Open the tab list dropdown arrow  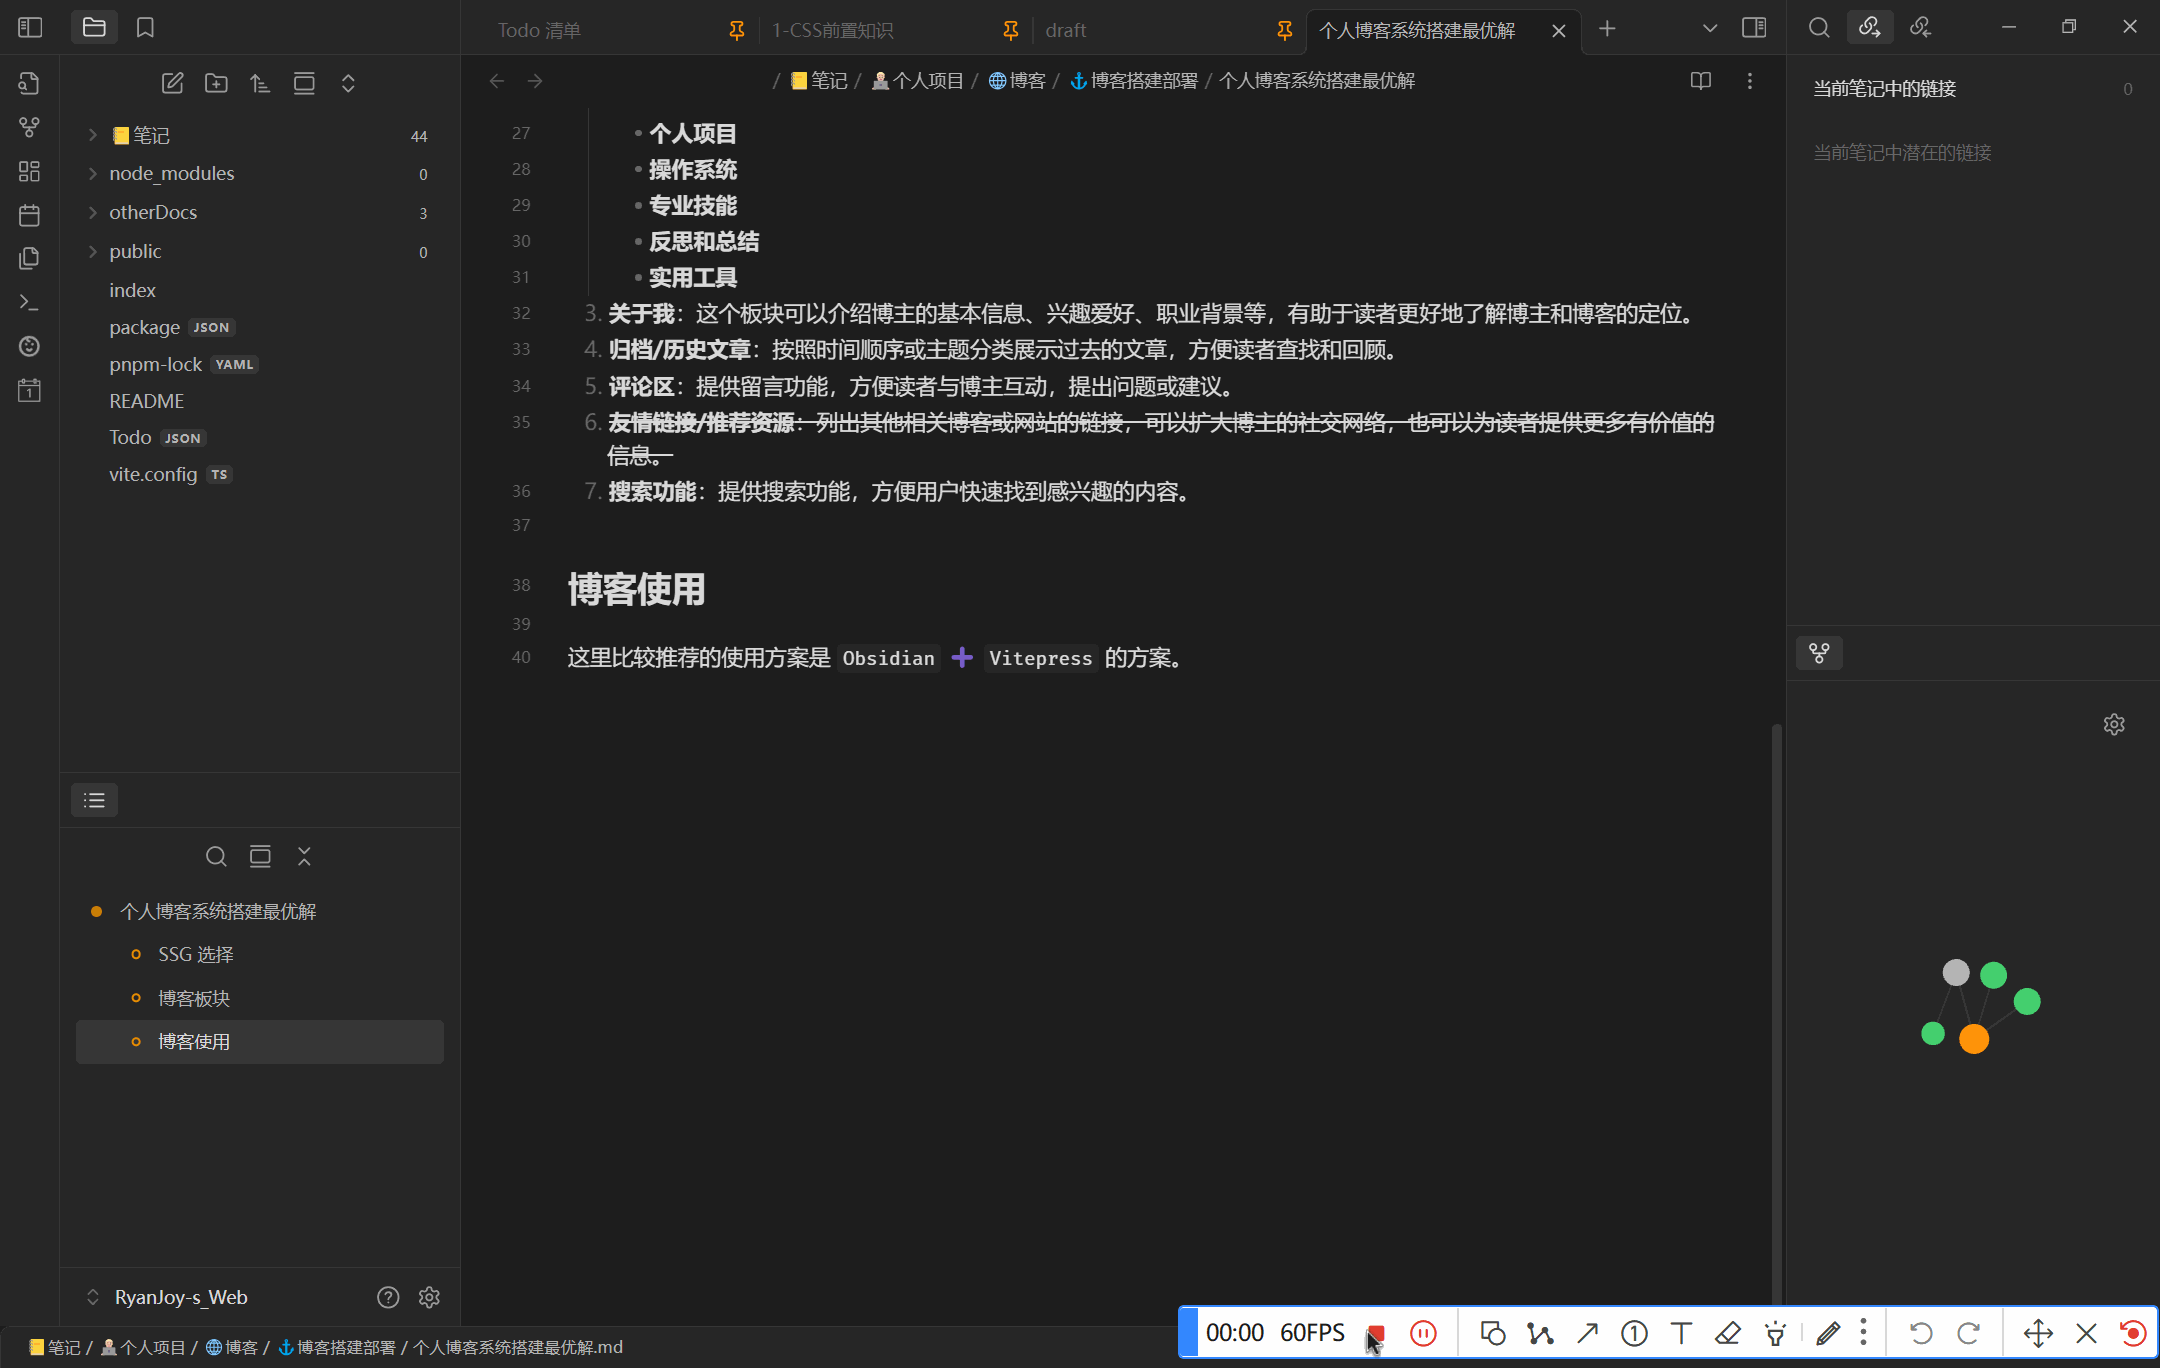(1709, 28)
